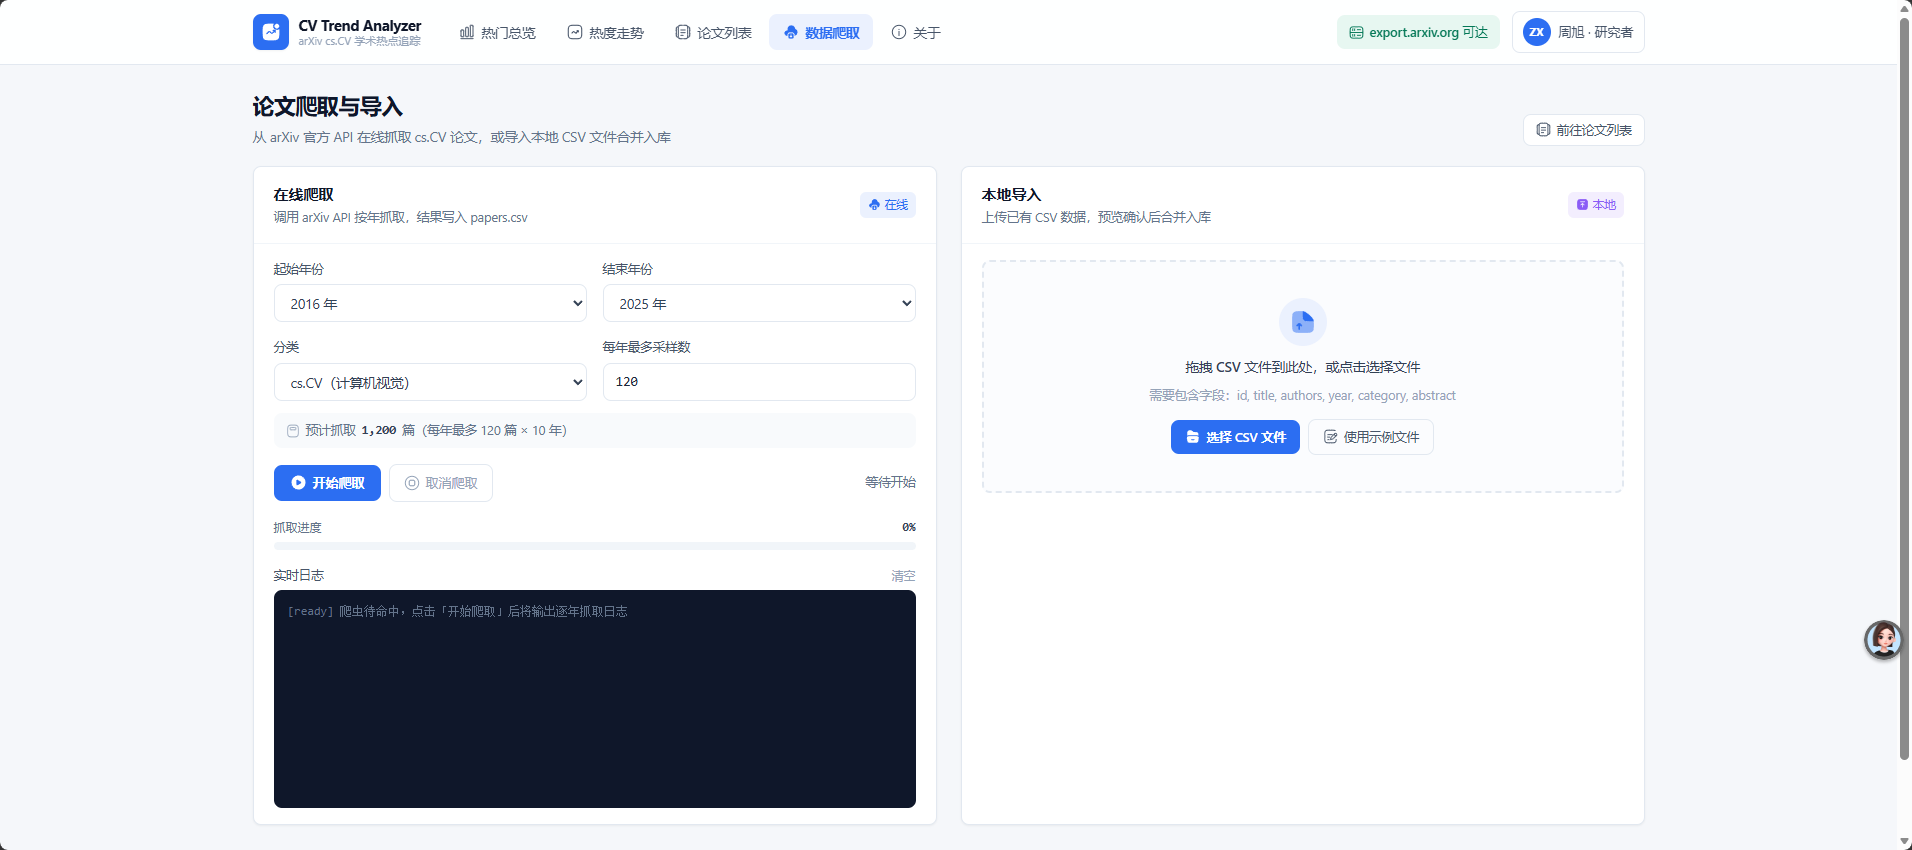Click 使用示例文件 button
This screenshot has height=850, width=1912.
click(x=1371, y=437)
